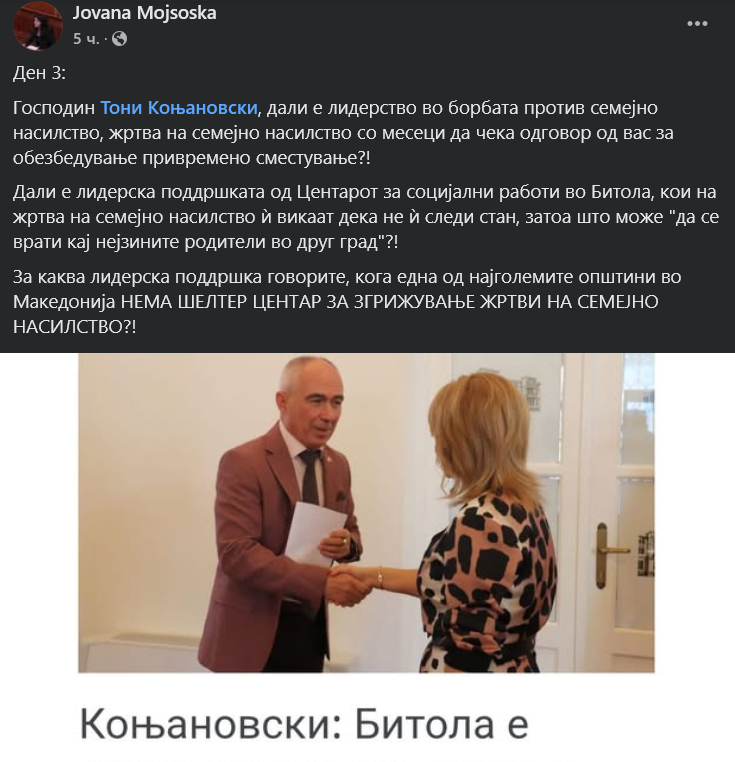
Task: Click the paragraph starting with "Господин"
Action: (343, 133)
